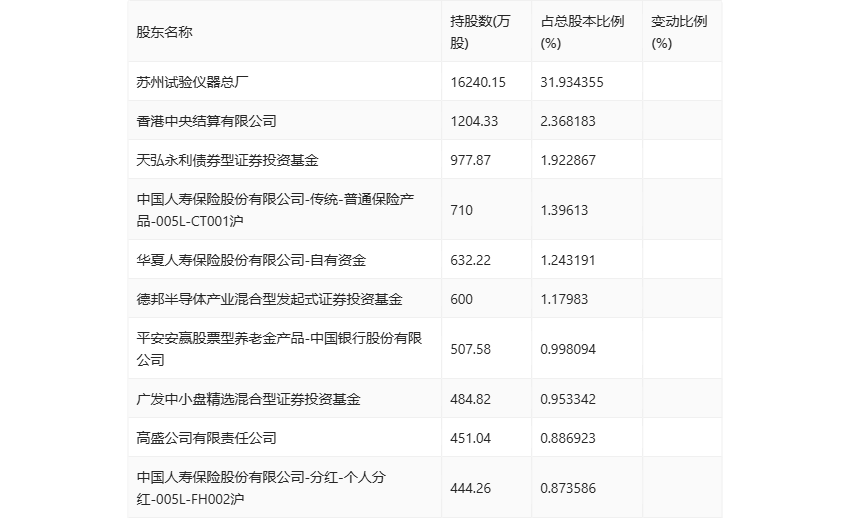
Task: Select 德邦半导体产业混合型发起式证券投资基金
Action: tap(269, 299)
